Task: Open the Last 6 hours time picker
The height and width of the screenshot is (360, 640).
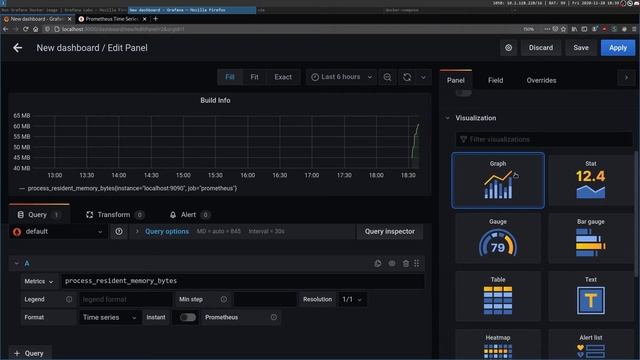Action: tap(341, 77)
